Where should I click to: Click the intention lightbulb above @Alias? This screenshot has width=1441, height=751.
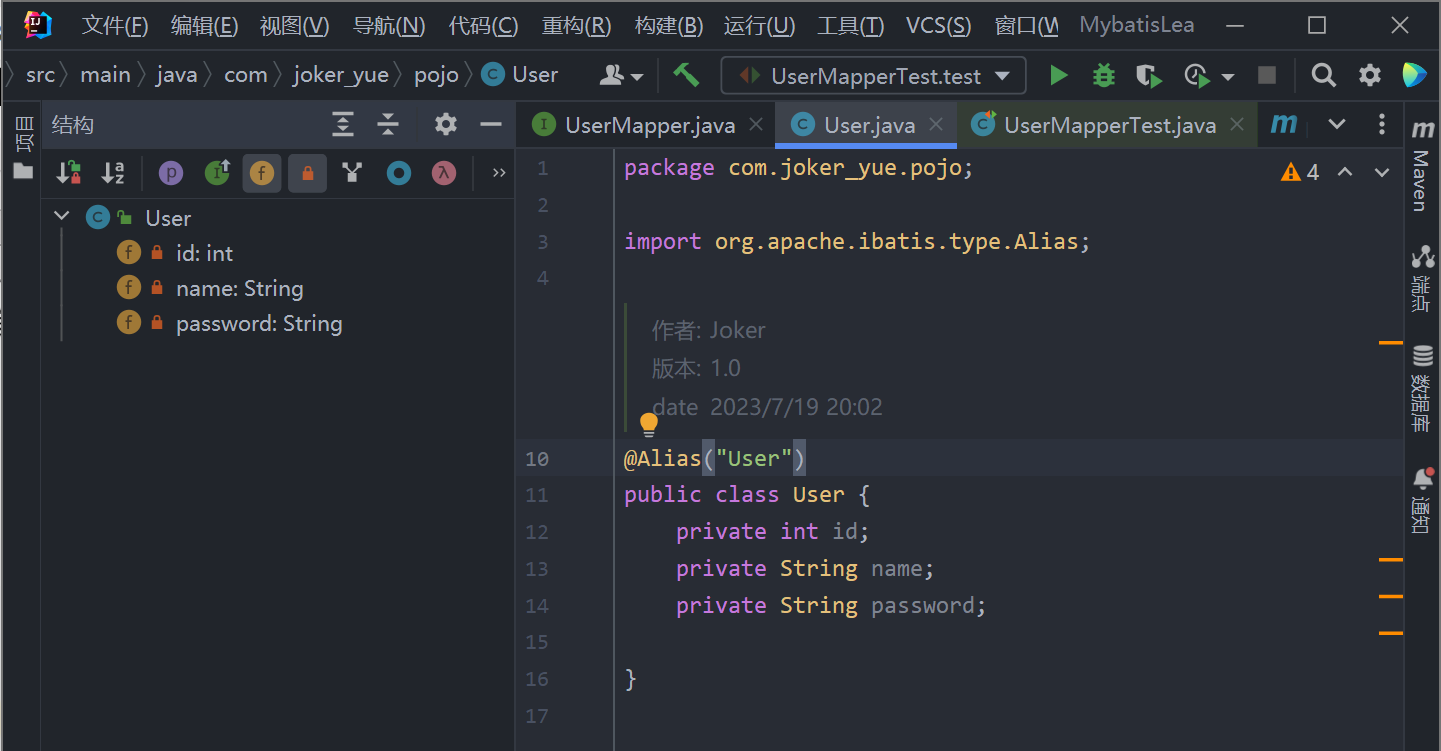(x=649, y=424)
